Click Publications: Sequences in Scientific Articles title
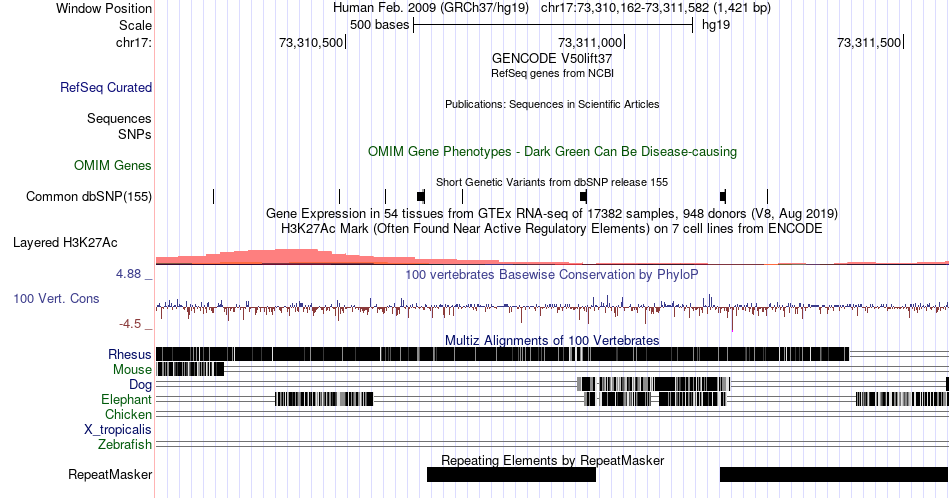 click(x=552, y=104)
